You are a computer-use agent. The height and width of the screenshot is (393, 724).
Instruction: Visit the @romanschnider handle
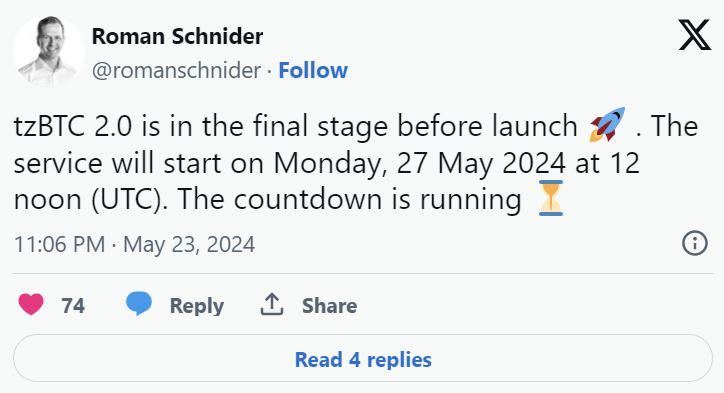click(176, 71)
